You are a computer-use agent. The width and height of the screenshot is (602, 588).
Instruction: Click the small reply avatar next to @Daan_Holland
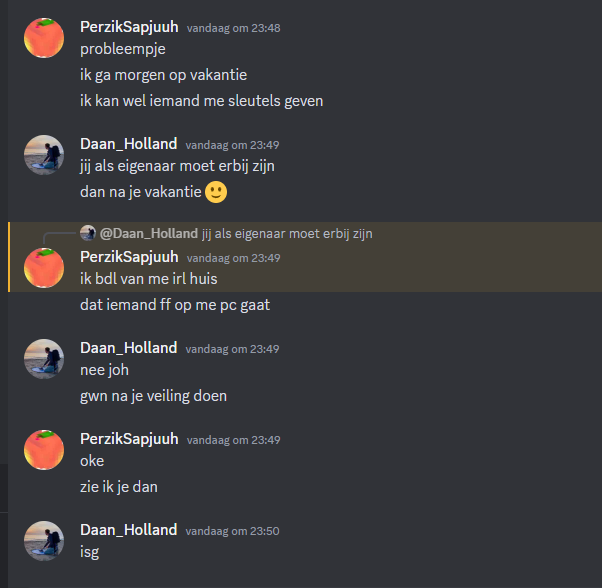[x=88, y=233]
